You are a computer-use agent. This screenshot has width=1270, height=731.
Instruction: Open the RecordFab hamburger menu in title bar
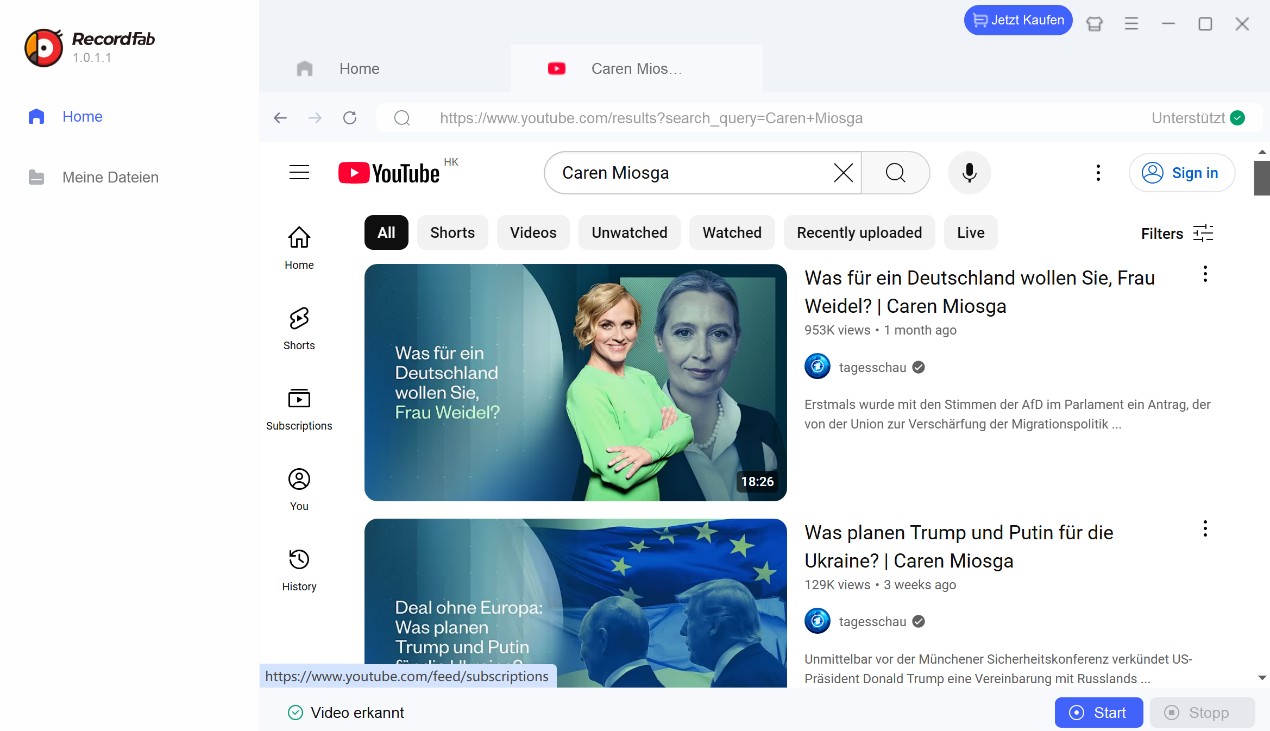(x=1131, y=24)
